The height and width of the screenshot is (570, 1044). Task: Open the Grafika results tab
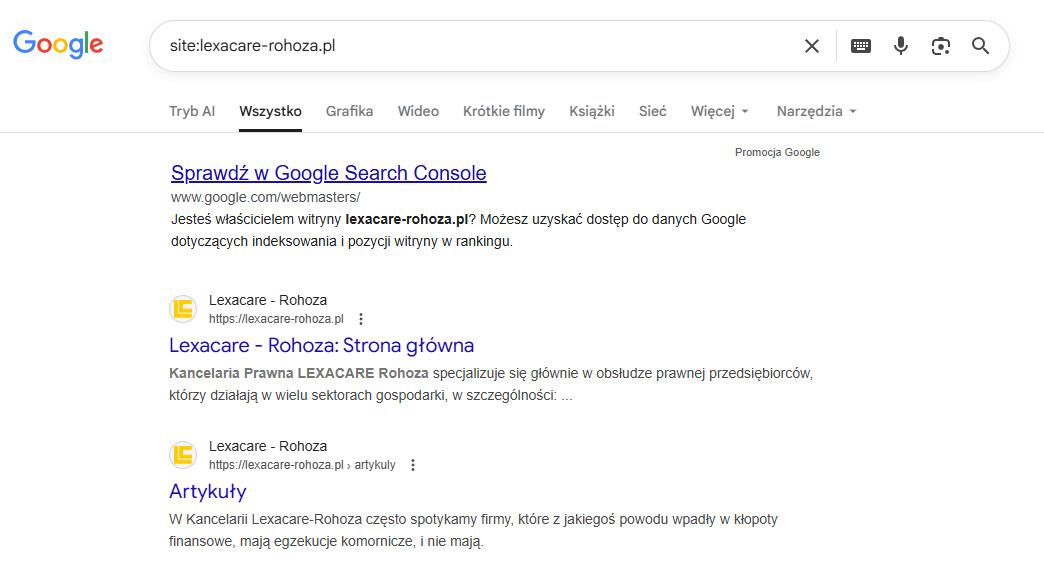pyautogui.click(x=350, y=111)
